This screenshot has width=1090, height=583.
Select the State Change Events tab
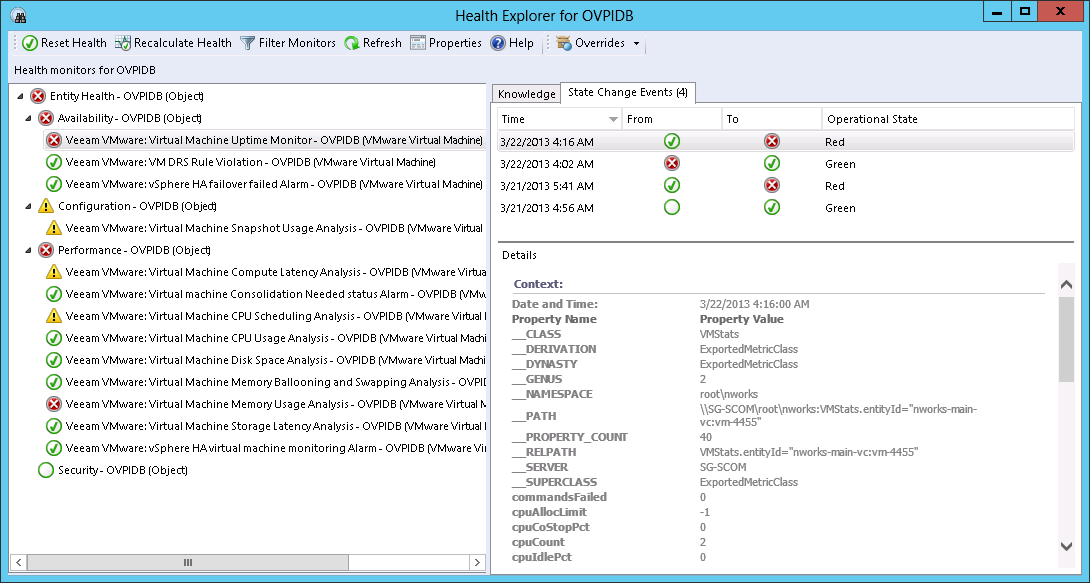click(x=627, y=93)
